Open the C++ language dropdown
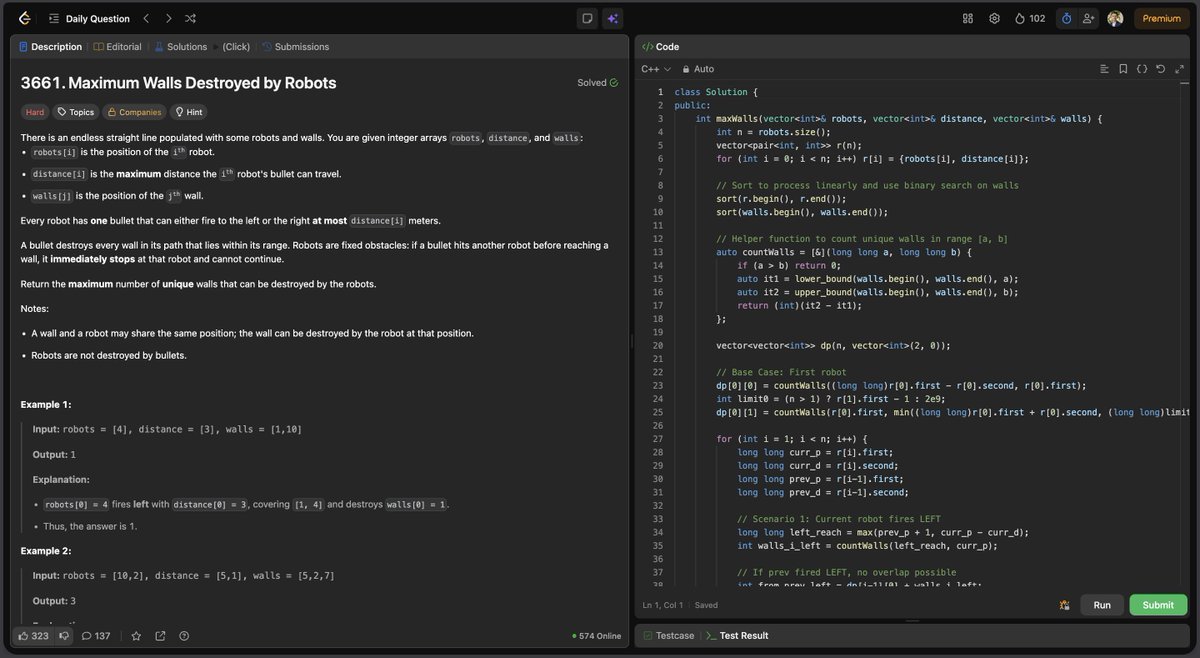This screenshot has height=658, width=1200. coord(656,69)
